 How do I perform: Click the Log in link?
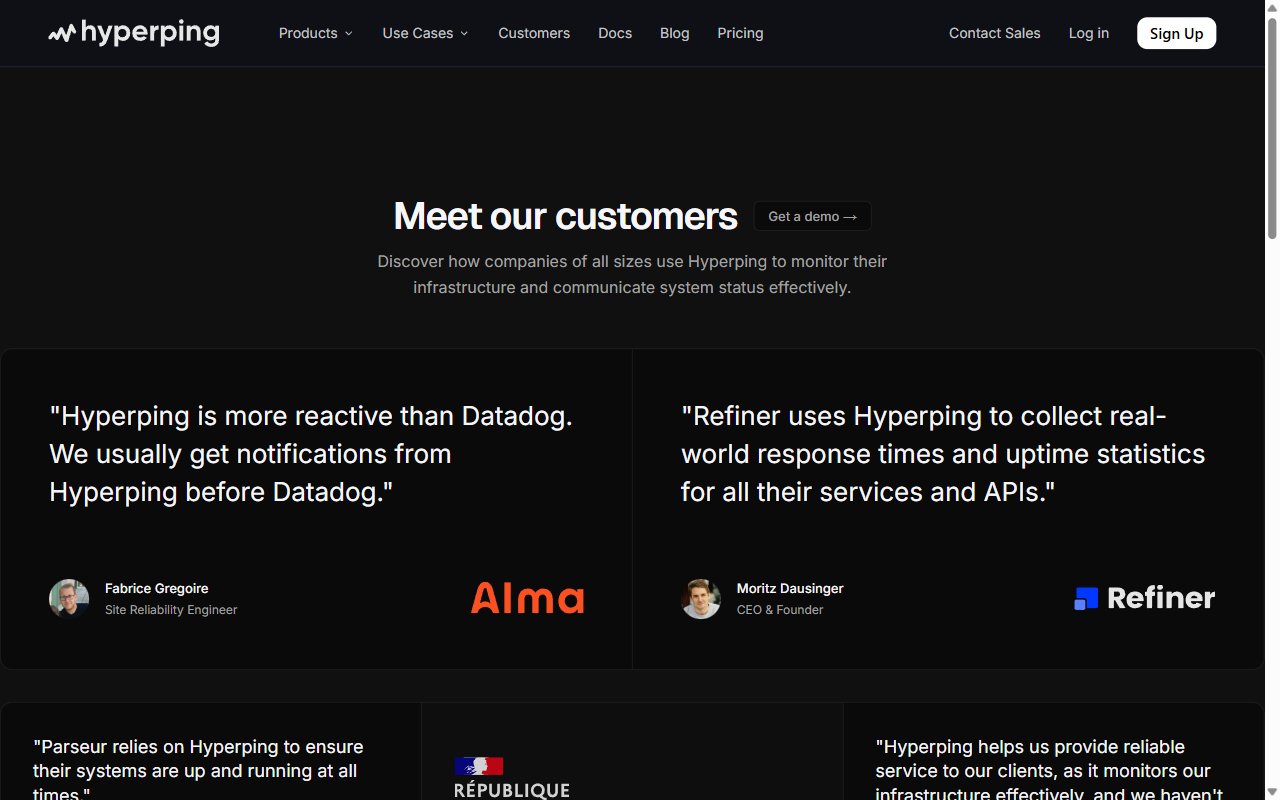pos(1089,33)
